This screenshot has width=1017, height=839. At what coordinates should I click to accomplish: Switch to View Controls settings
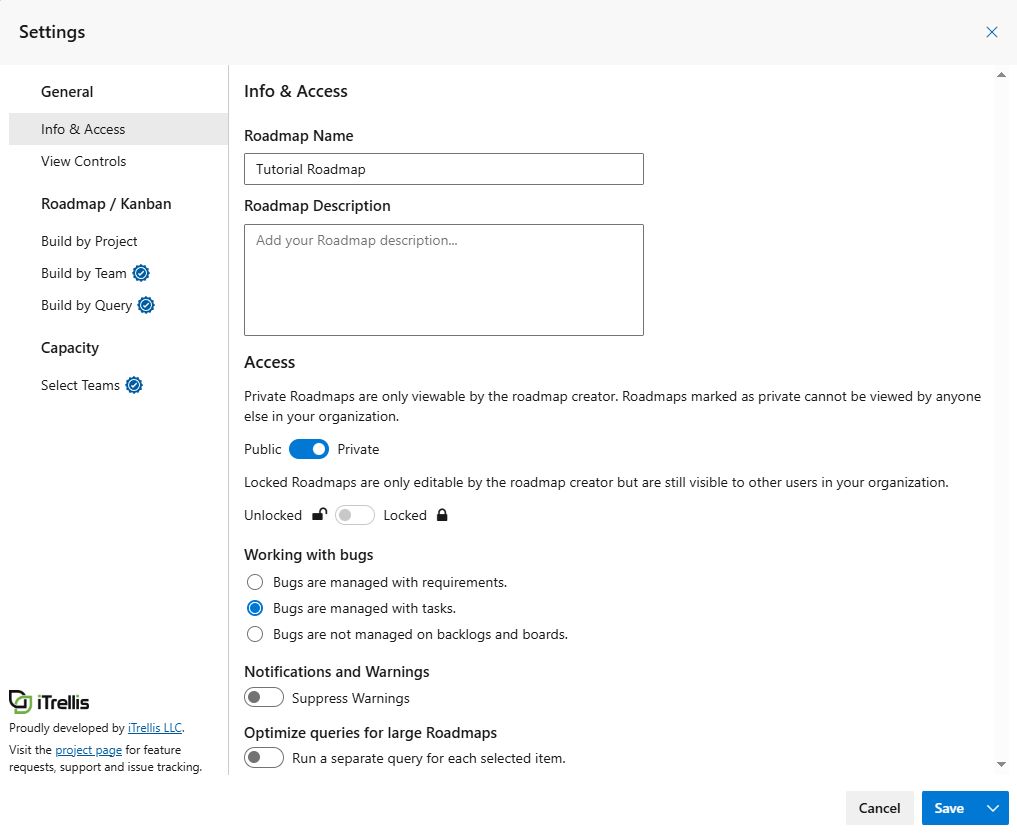[83, 161]
